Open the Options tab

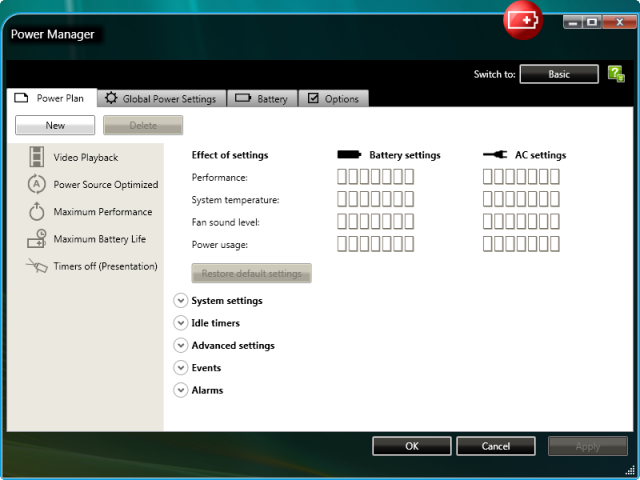334,98
